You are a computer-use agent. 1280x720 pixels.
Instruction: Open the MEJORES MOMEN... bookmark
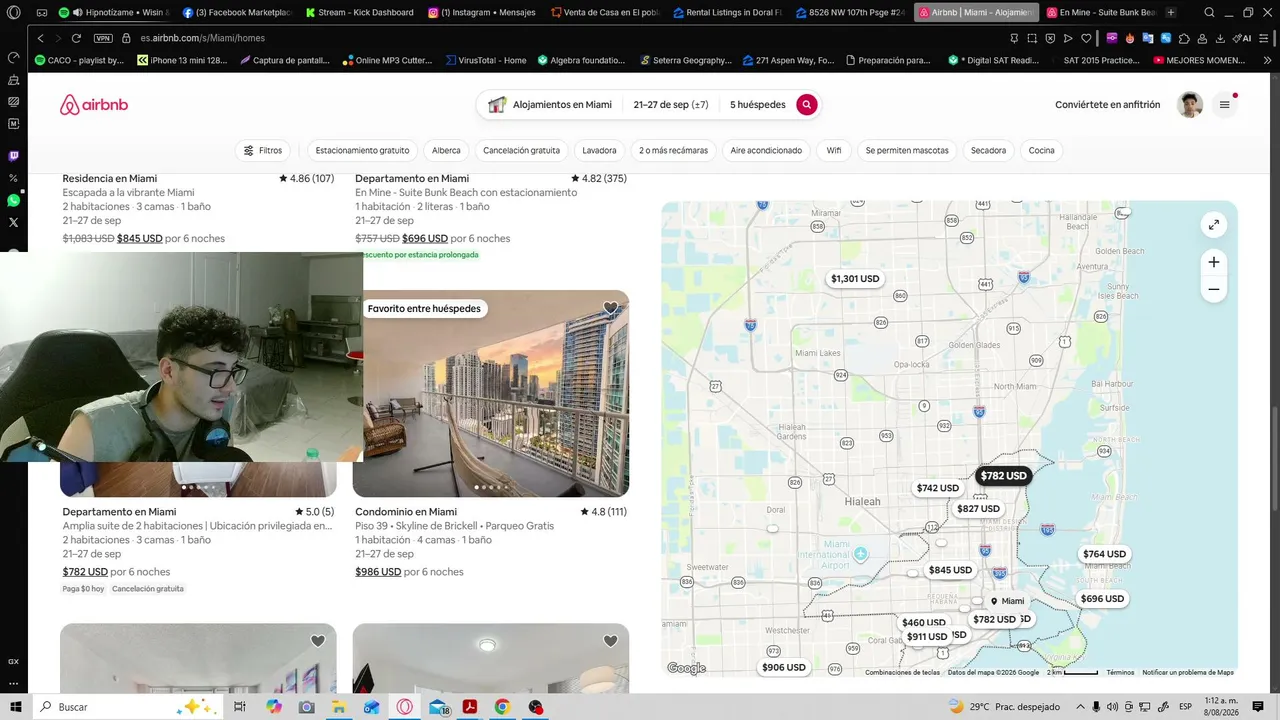[x=1199, y=60]
